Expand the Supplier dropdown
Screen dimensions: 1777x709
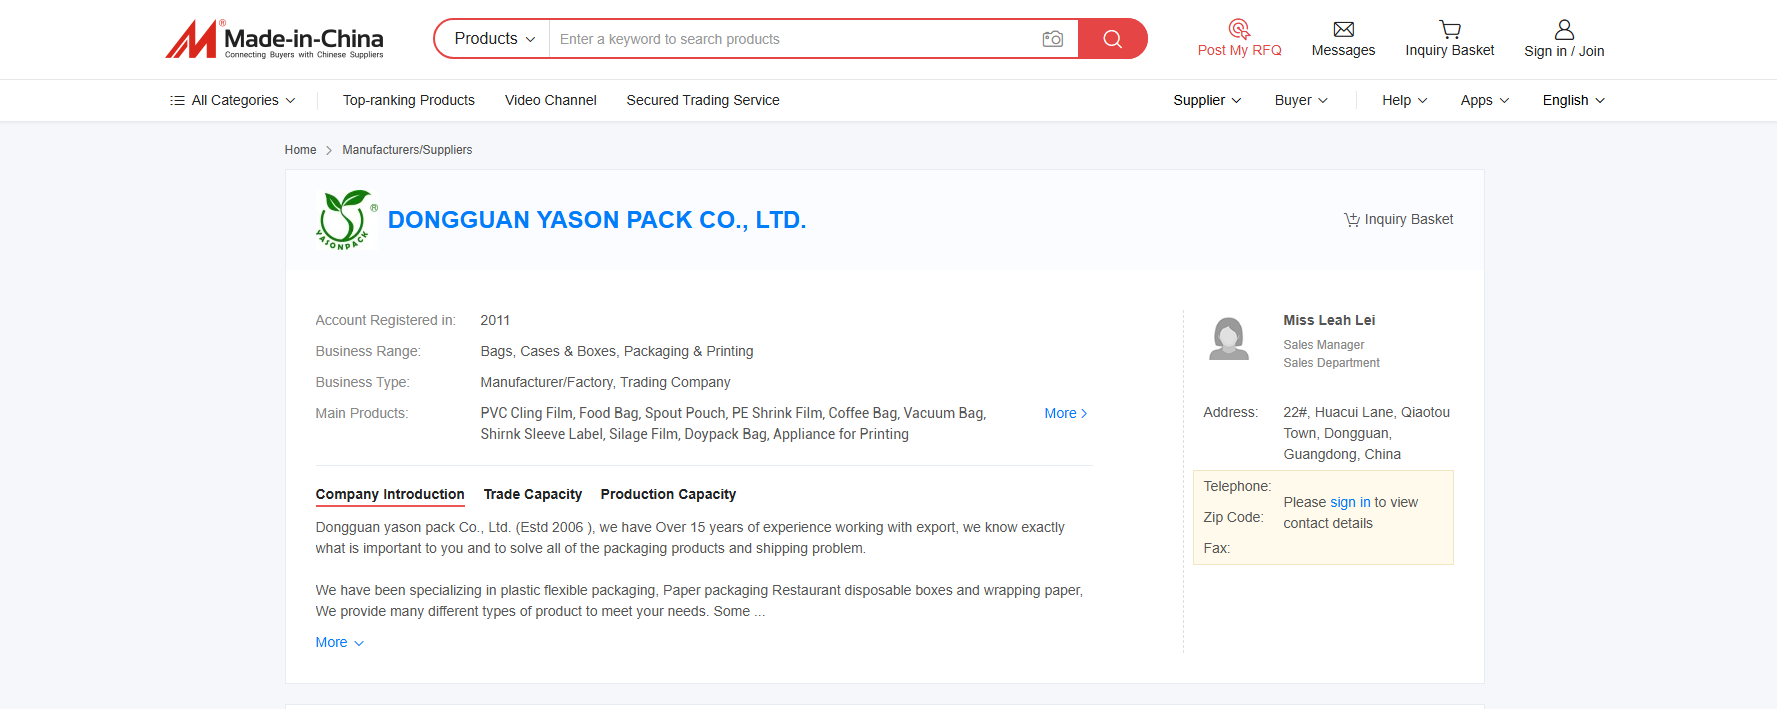[1207, 100]
